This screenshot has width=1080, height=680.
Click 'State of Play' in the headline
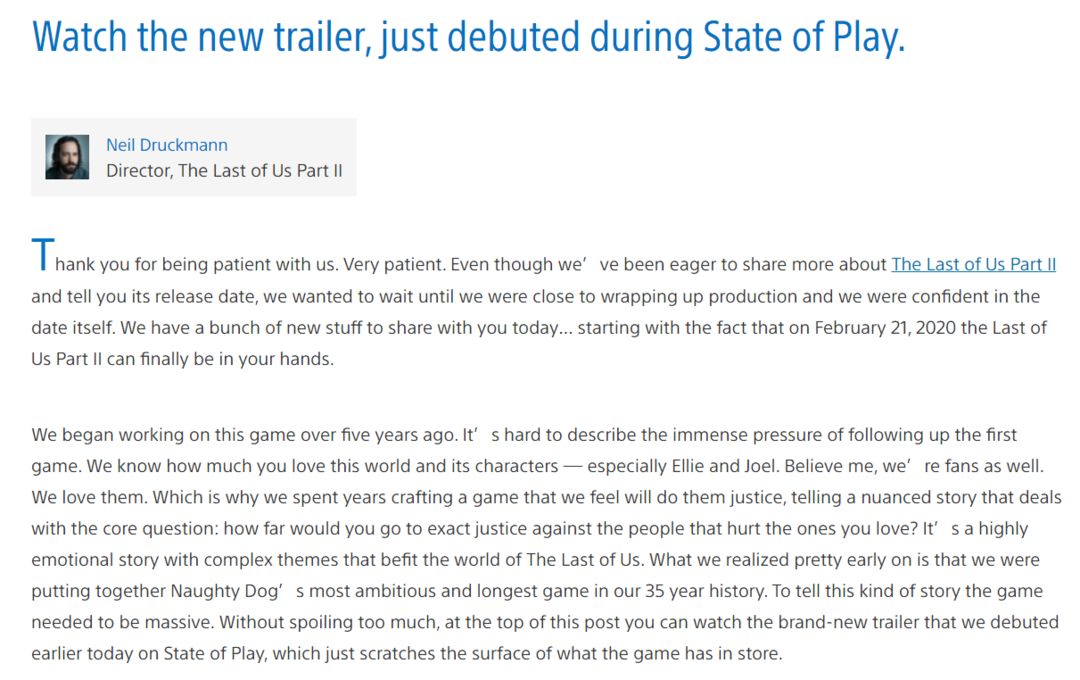803,37
